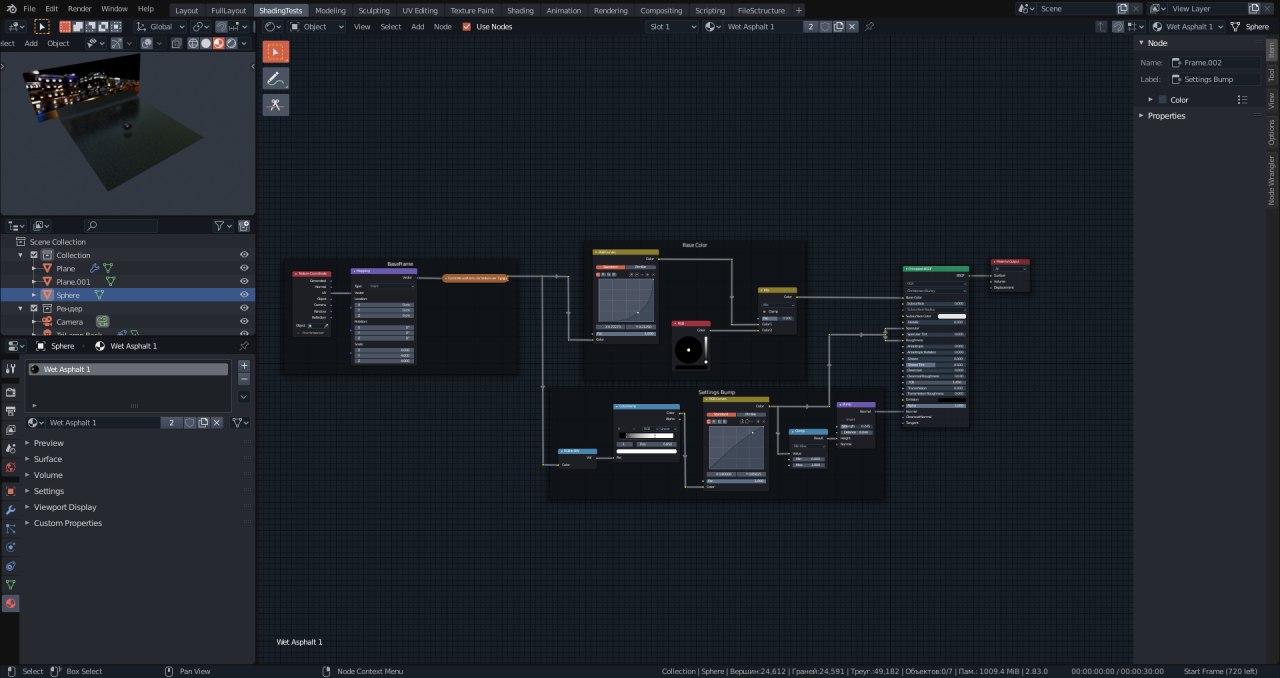
Task: Add a new collection in outliner
Action: tap(243, 226)
